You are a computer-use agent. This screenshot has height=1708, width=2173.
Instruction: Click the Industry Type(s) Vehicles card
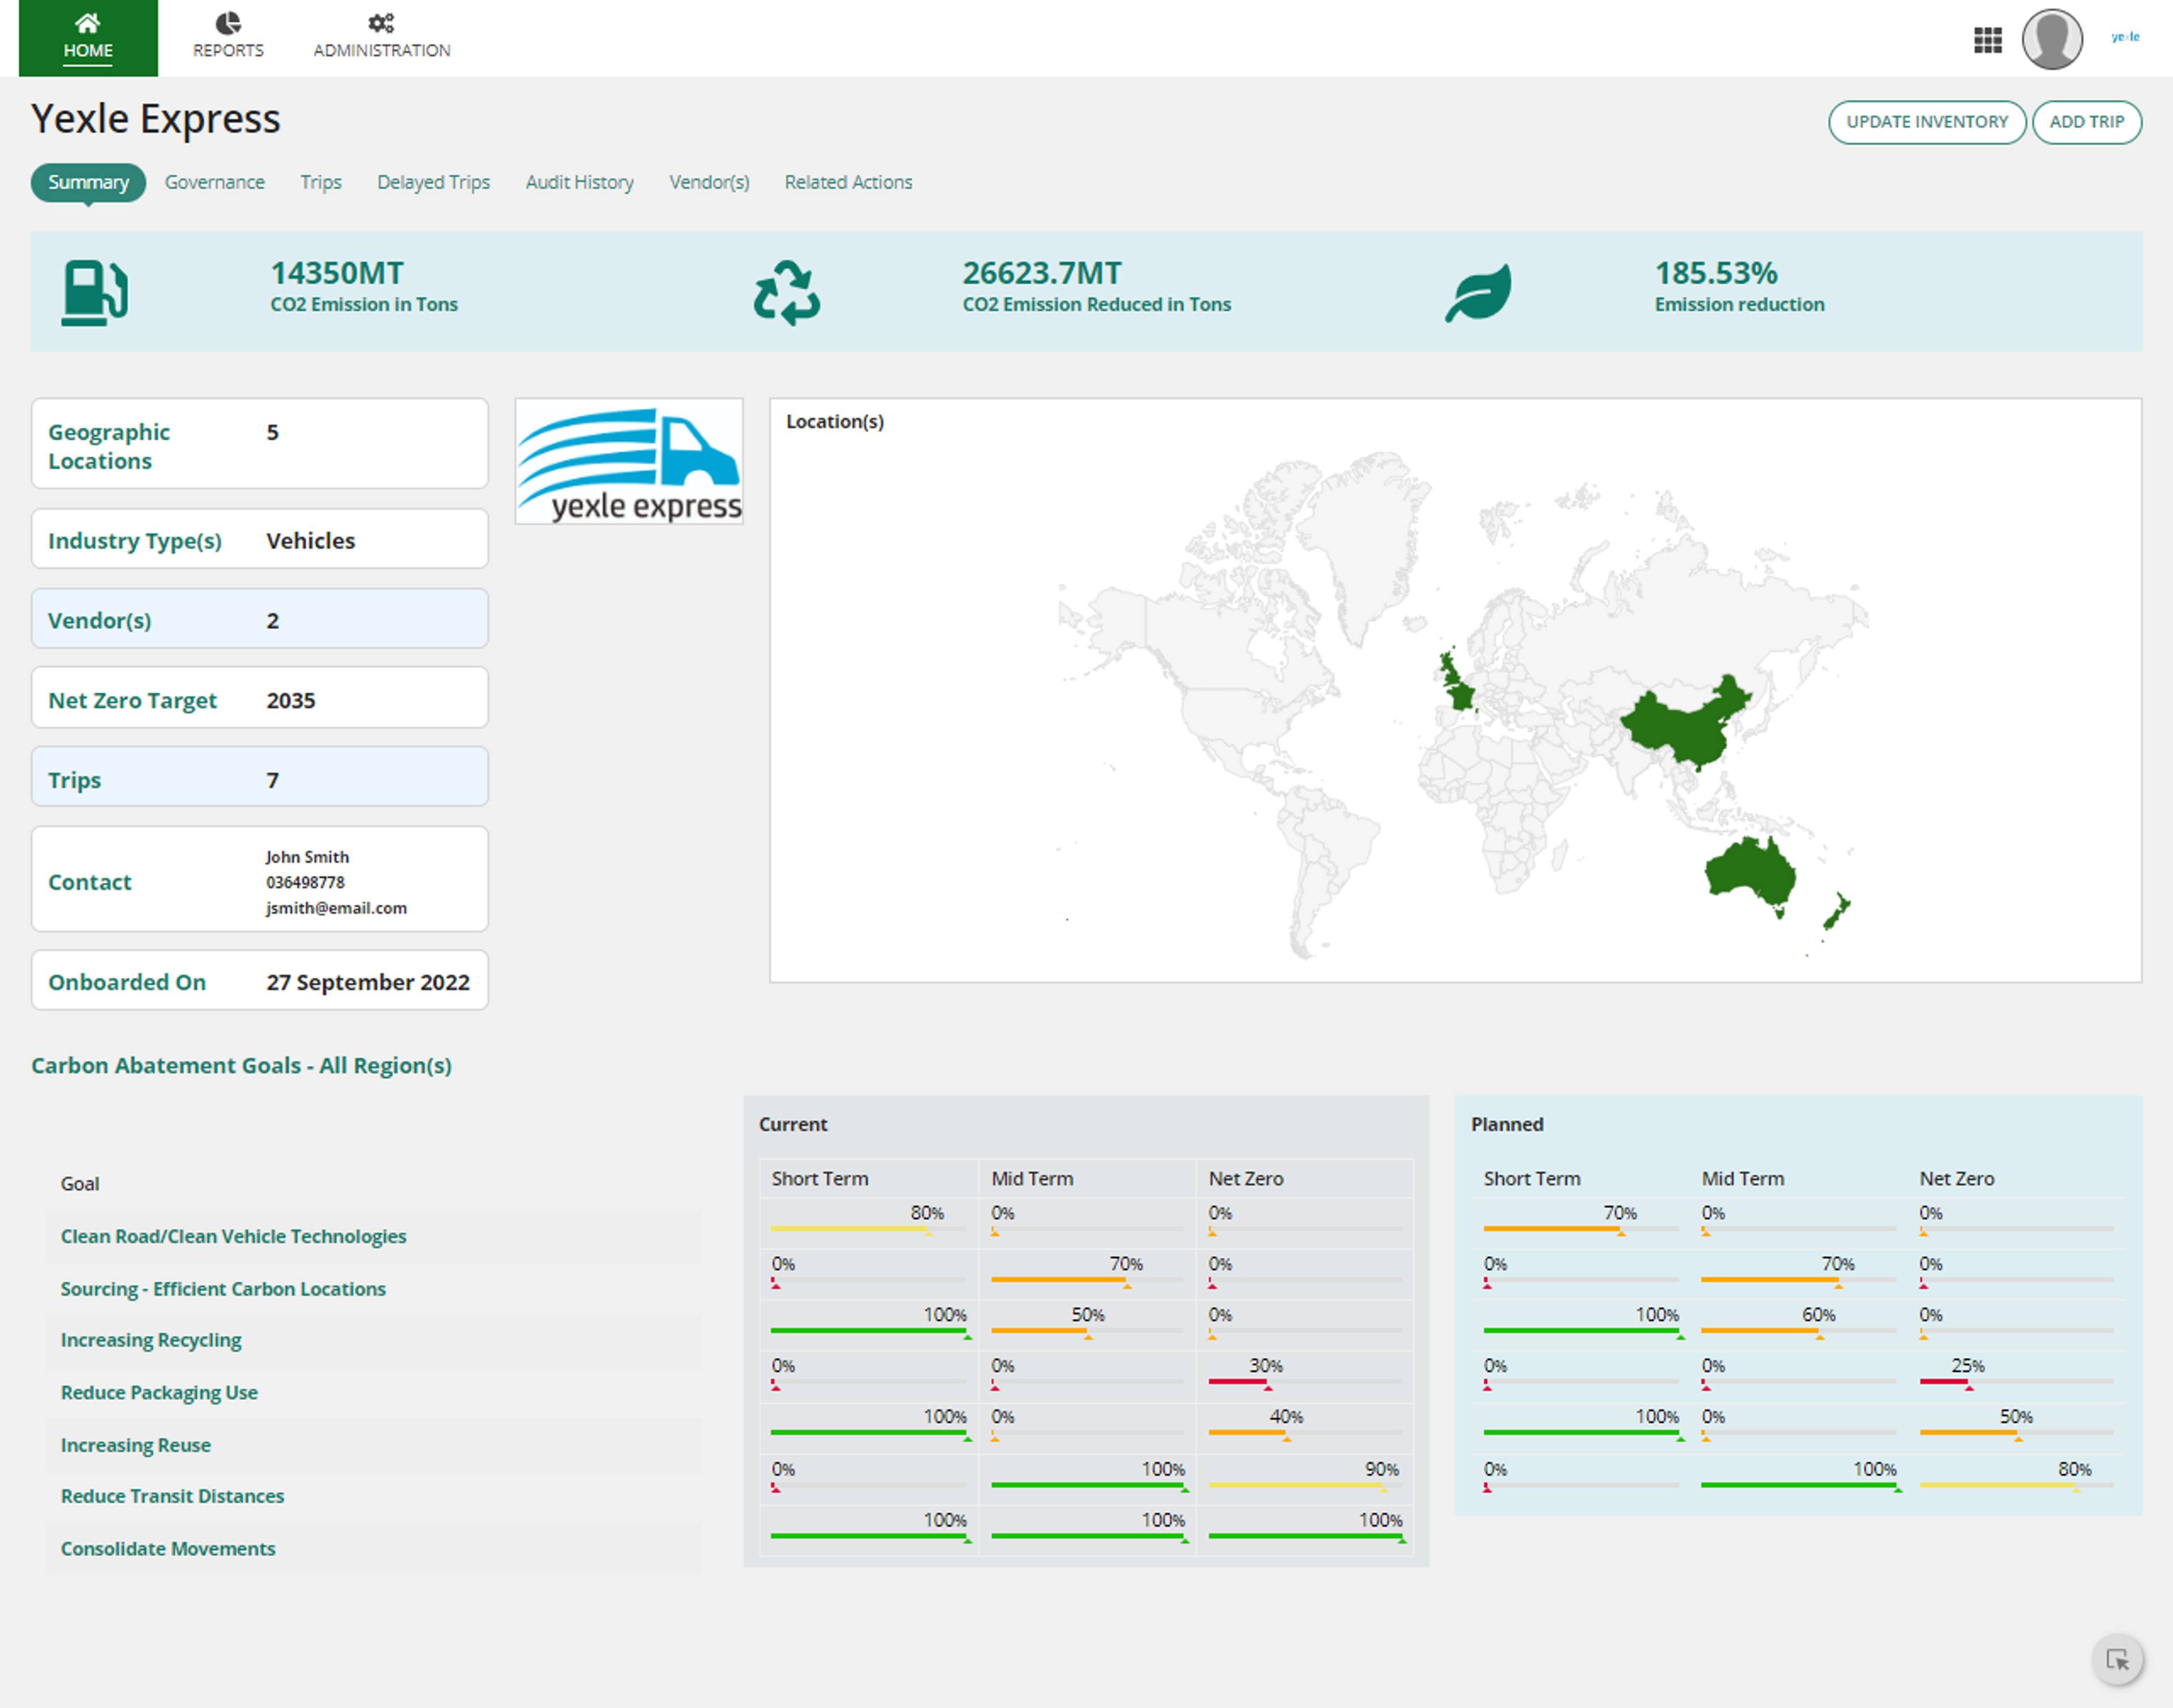click(260, 539)
